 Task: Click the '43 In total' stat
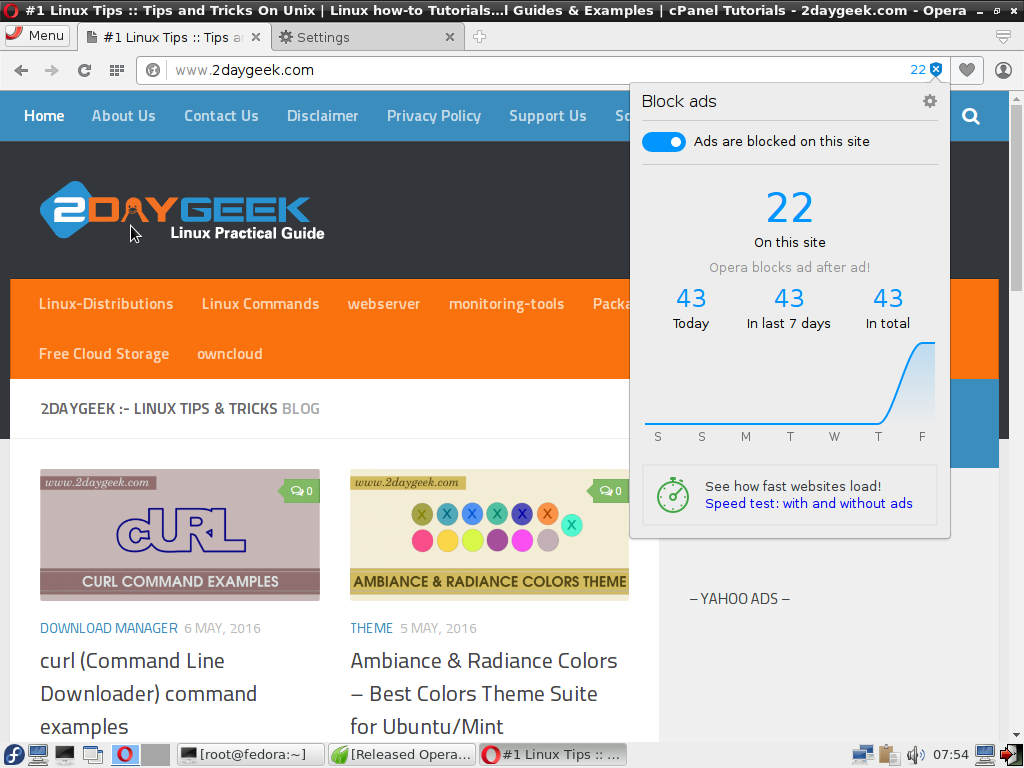888,308
